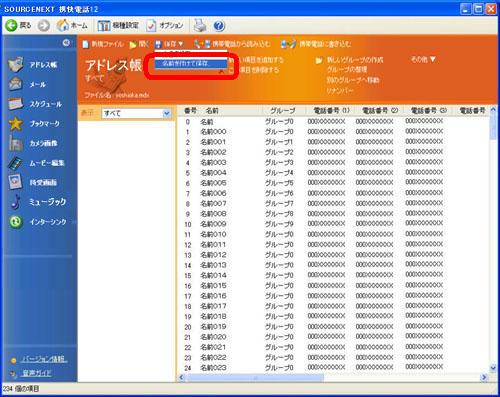Collapse the sidebar with the round chevron button

pyautogui.click(x=66, y=43)
